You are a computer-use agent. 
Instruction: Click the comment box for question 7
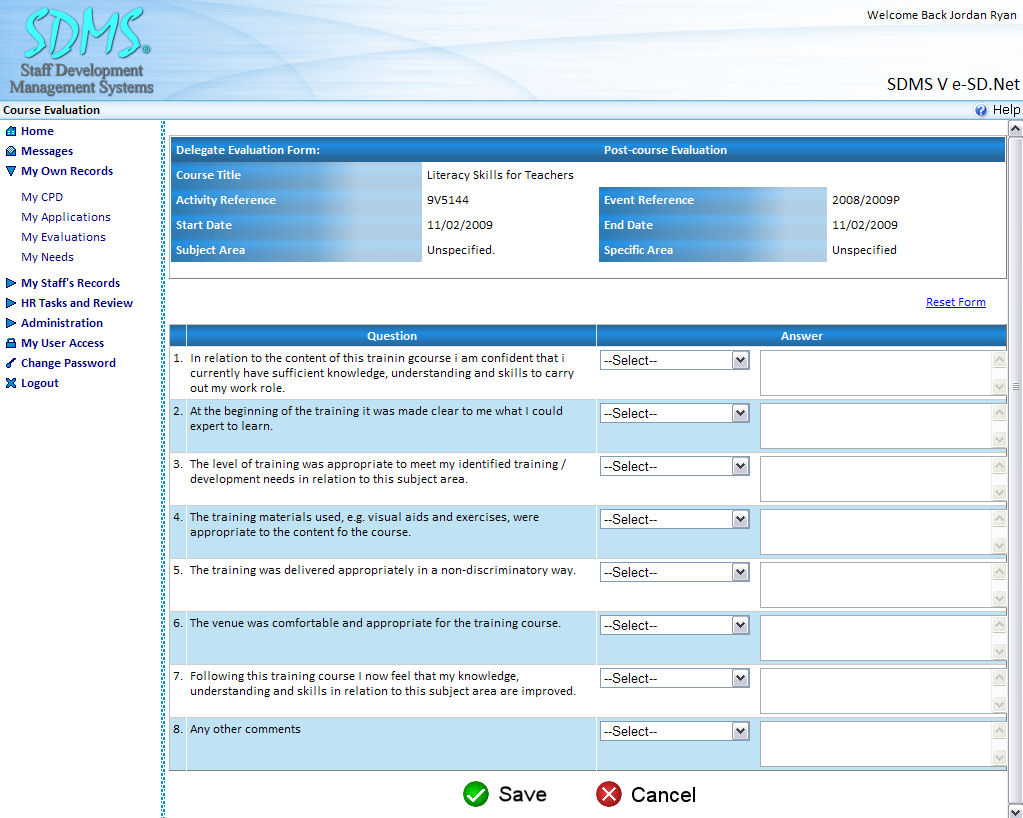[x=876, y=691]
